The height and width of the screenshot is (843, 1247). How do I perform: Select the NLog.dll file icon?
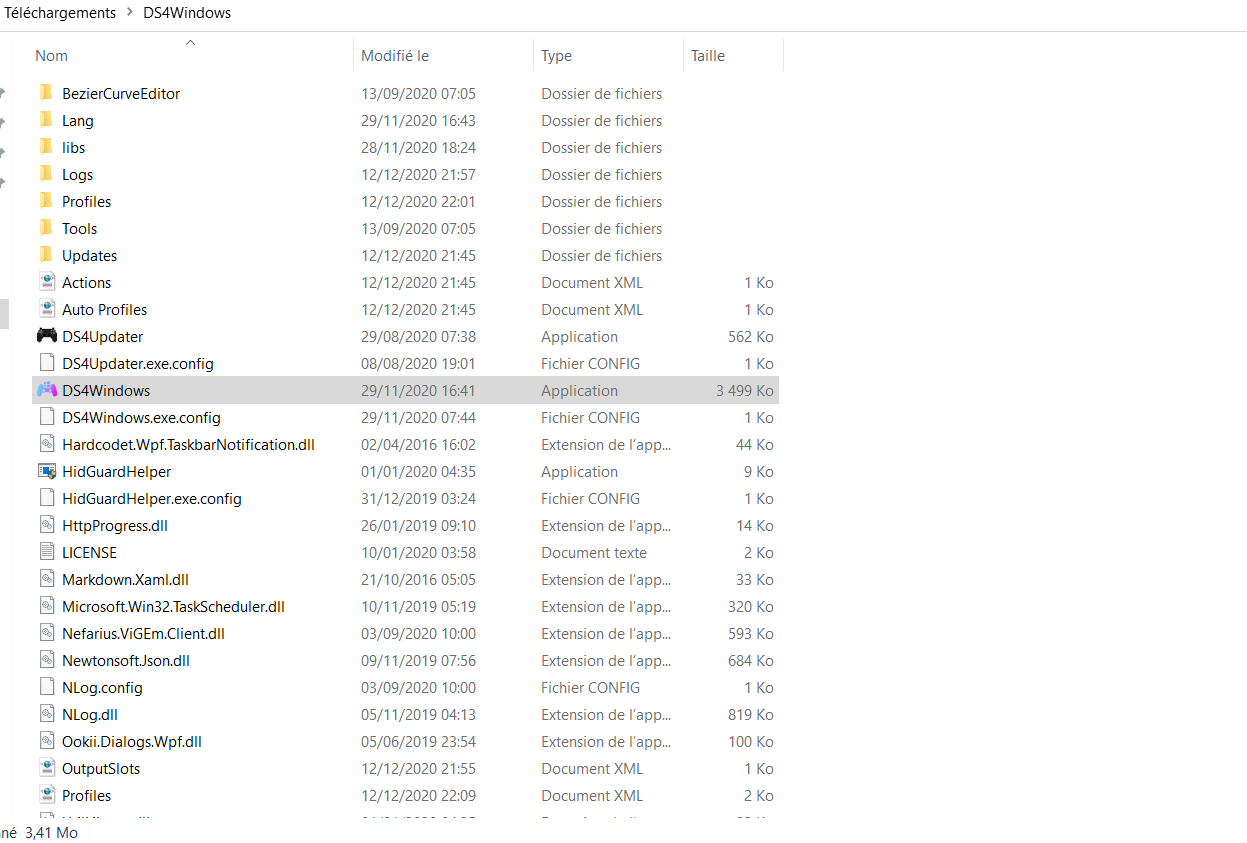pos(47,714)
